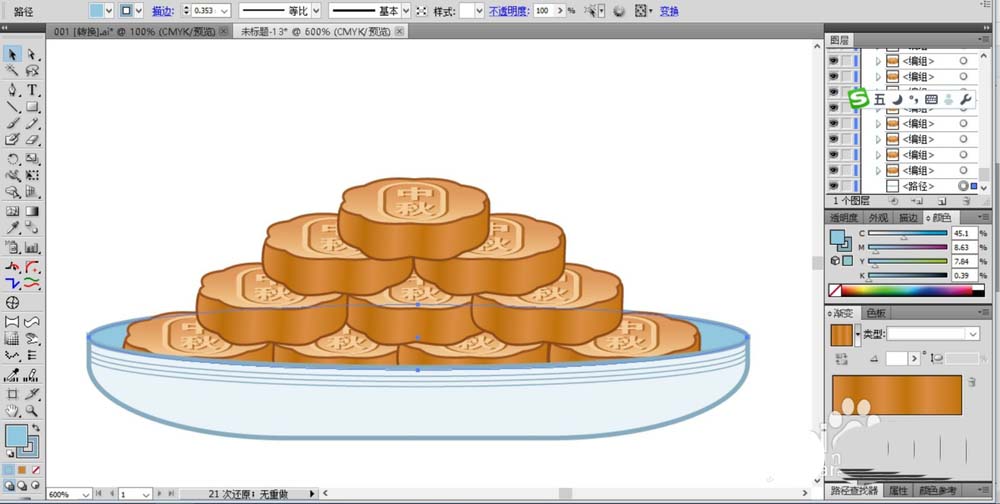The width and height of the screenshot is (1000, 504).
Task: Select the Zoom magnifier tool
Action: (32, 410)
